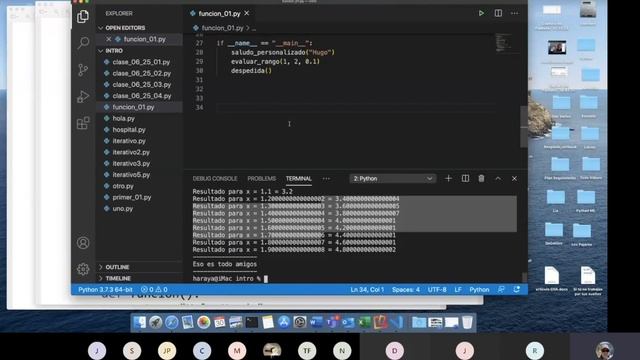The width and height of the screenshot is (640, 360).
Task: Open Launchpad from the Dock
Action: point(156,322)
